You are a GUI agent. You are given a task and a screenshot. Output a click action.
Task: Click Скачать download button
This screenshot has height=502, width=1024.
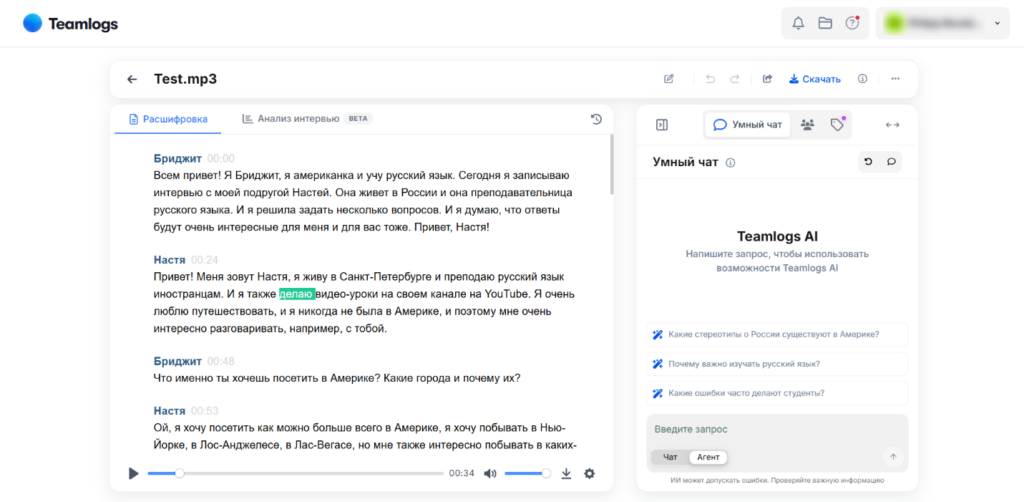(x=814, y=79)
